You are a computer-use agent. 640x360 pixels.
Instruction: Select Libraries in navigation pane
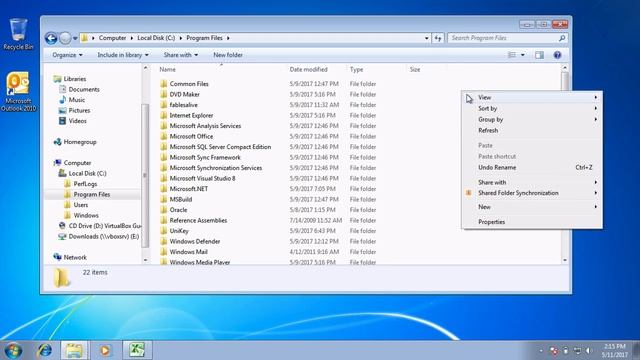(x=75, y=79)
